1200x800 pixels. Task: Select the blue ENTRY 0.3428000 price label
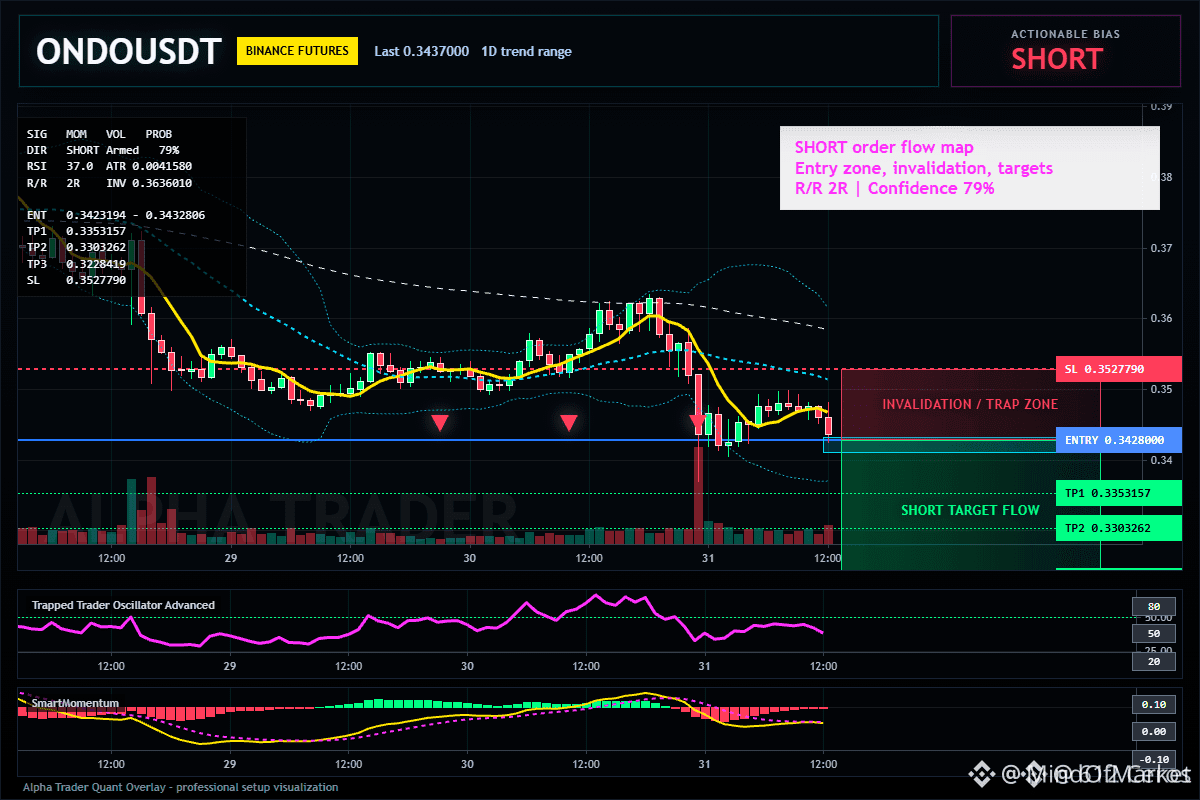pyautogui.click(x=1118, y=440)
